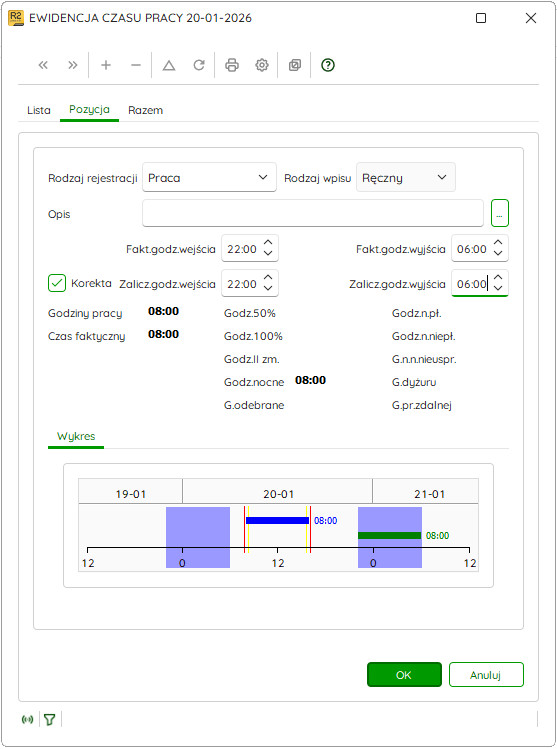The width and height of the screenshot is (557, 749).
Task: Go to next record with double-right arrows
Action: (73, 65)
